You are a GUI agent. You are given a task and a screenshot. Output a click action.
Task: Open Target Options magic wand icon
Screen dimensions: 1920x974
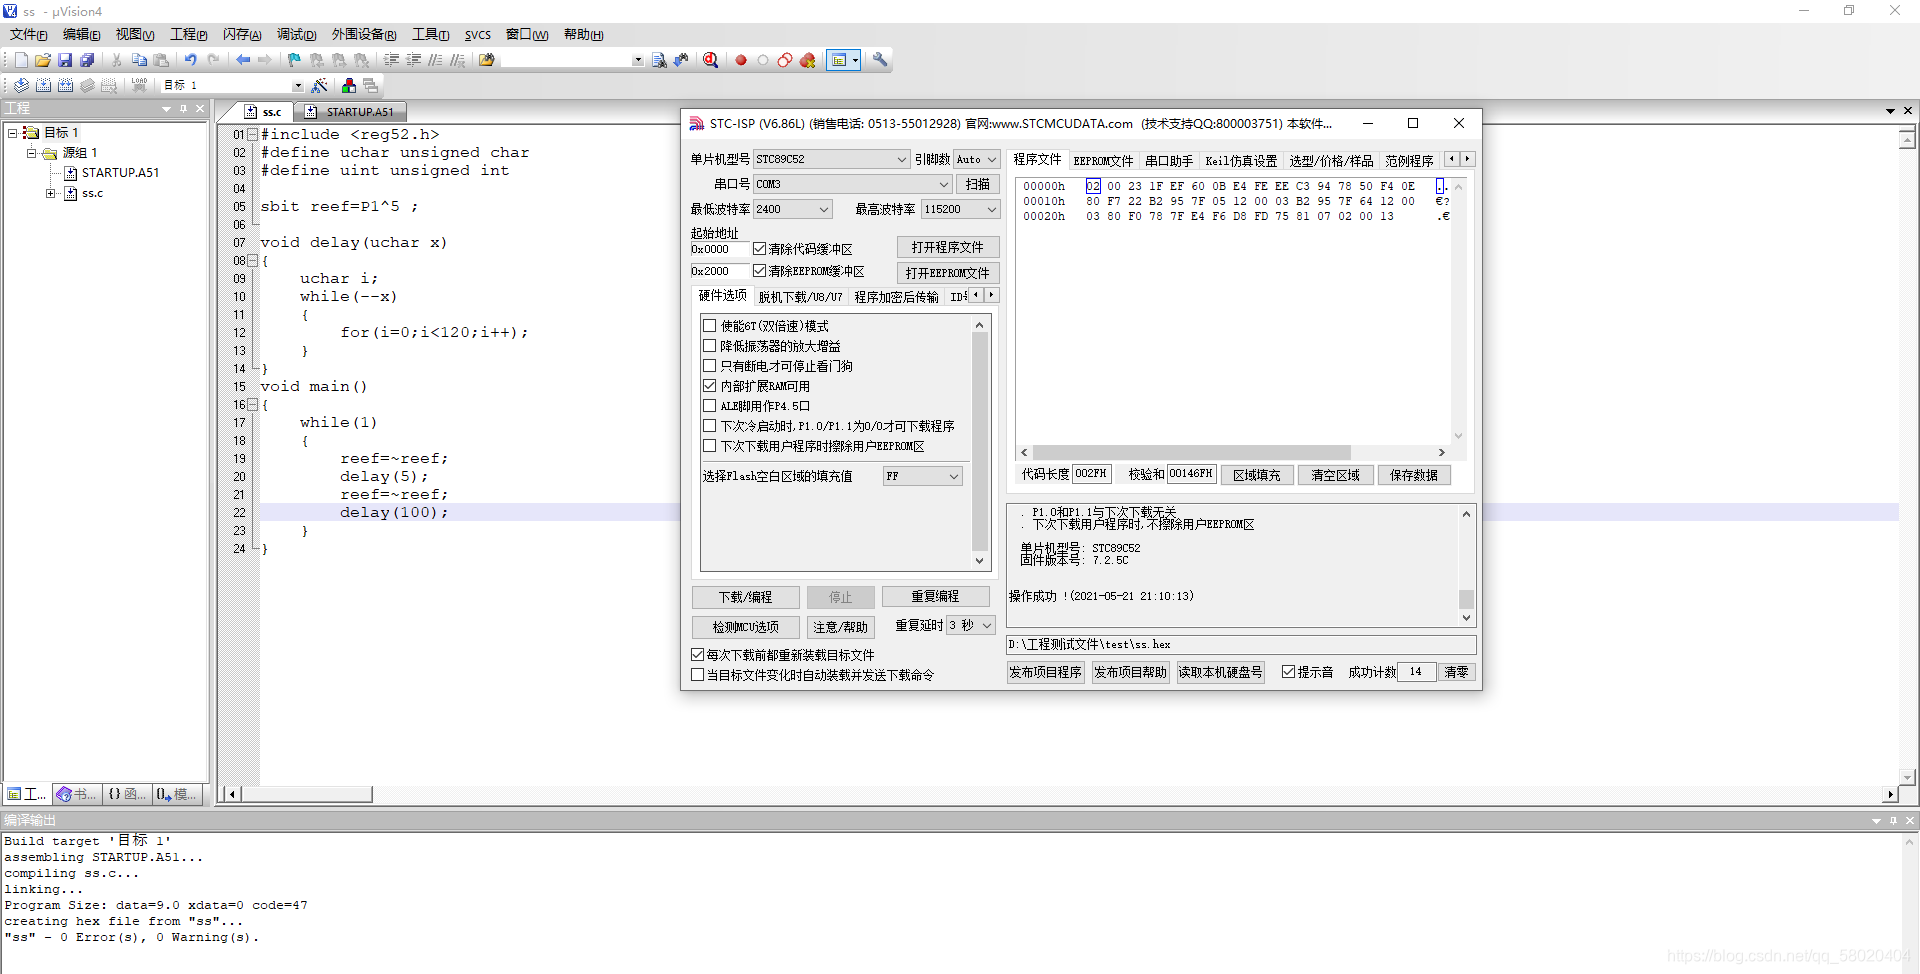(320, 85)
